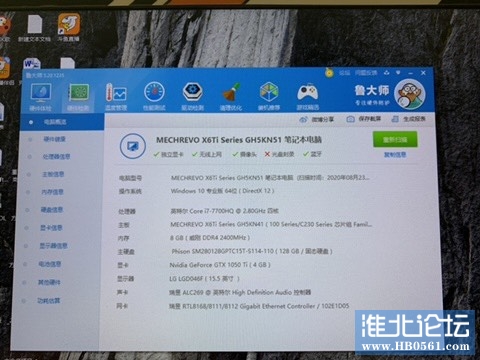Open 清理优化 broom icon

coord(231,92)
